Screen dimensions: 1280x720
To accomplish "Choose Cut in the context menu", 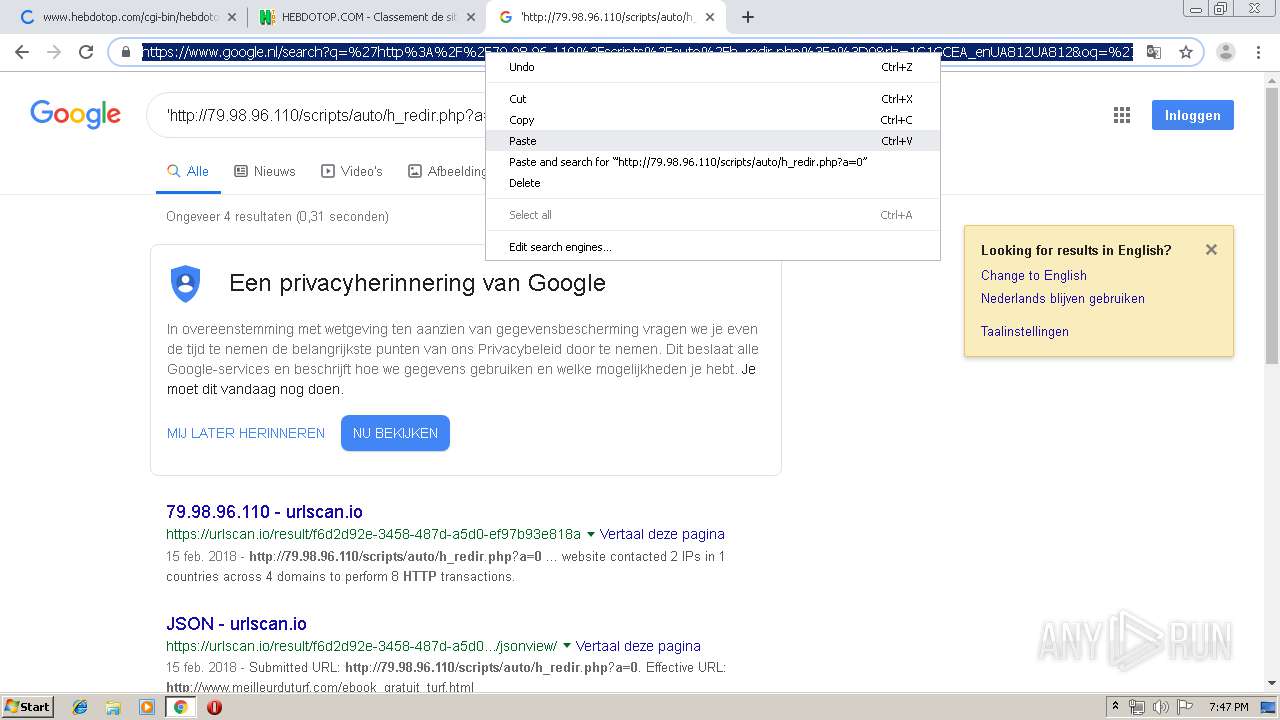I will [712, 99].
